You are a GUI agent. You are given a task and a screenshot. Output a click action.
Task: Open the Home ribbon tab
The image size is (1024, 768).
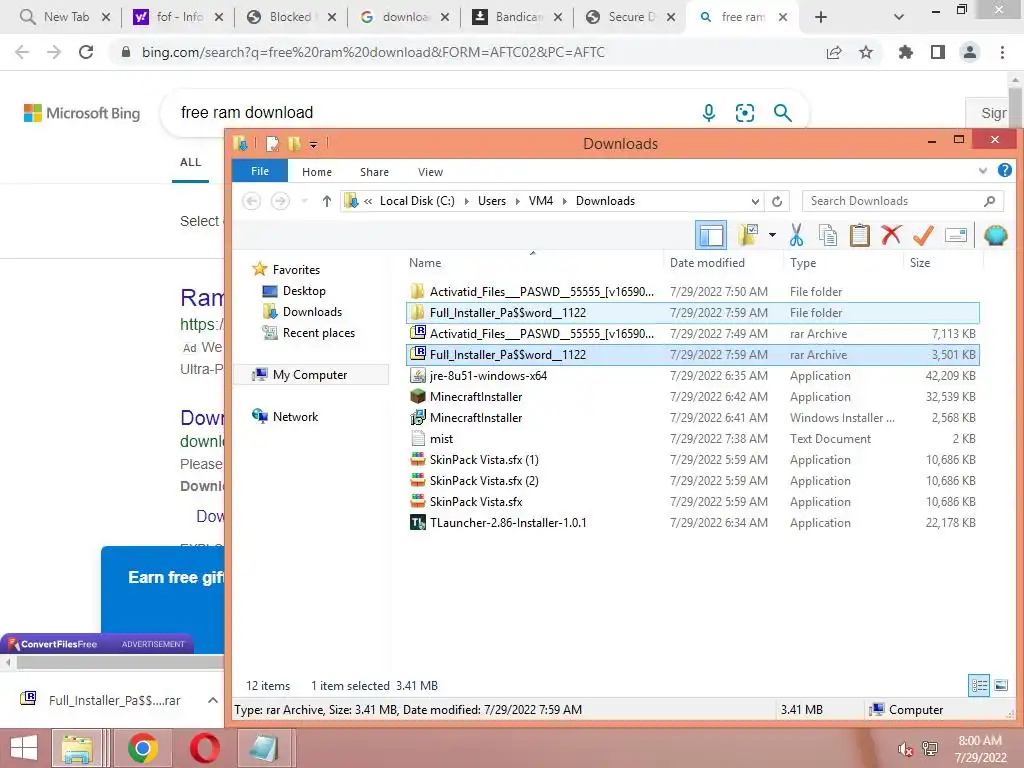pyautogui.click(x=317, y=172)
